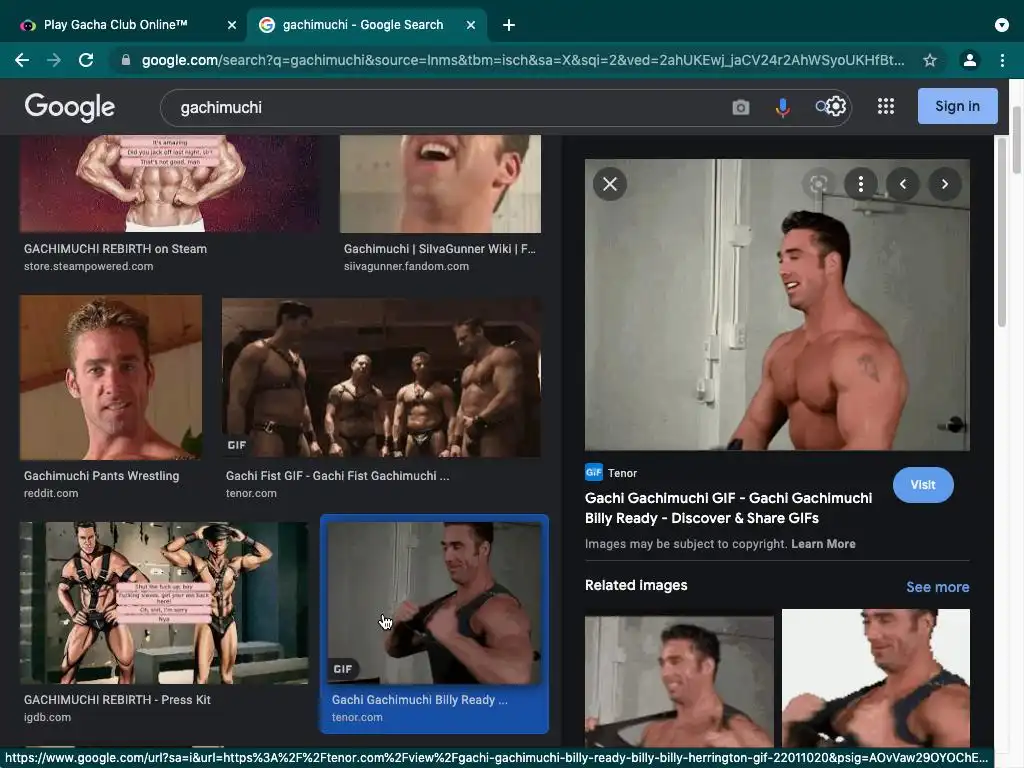Open the Tenor source link
The image size is (1024, 768).
tap(611, 473)
